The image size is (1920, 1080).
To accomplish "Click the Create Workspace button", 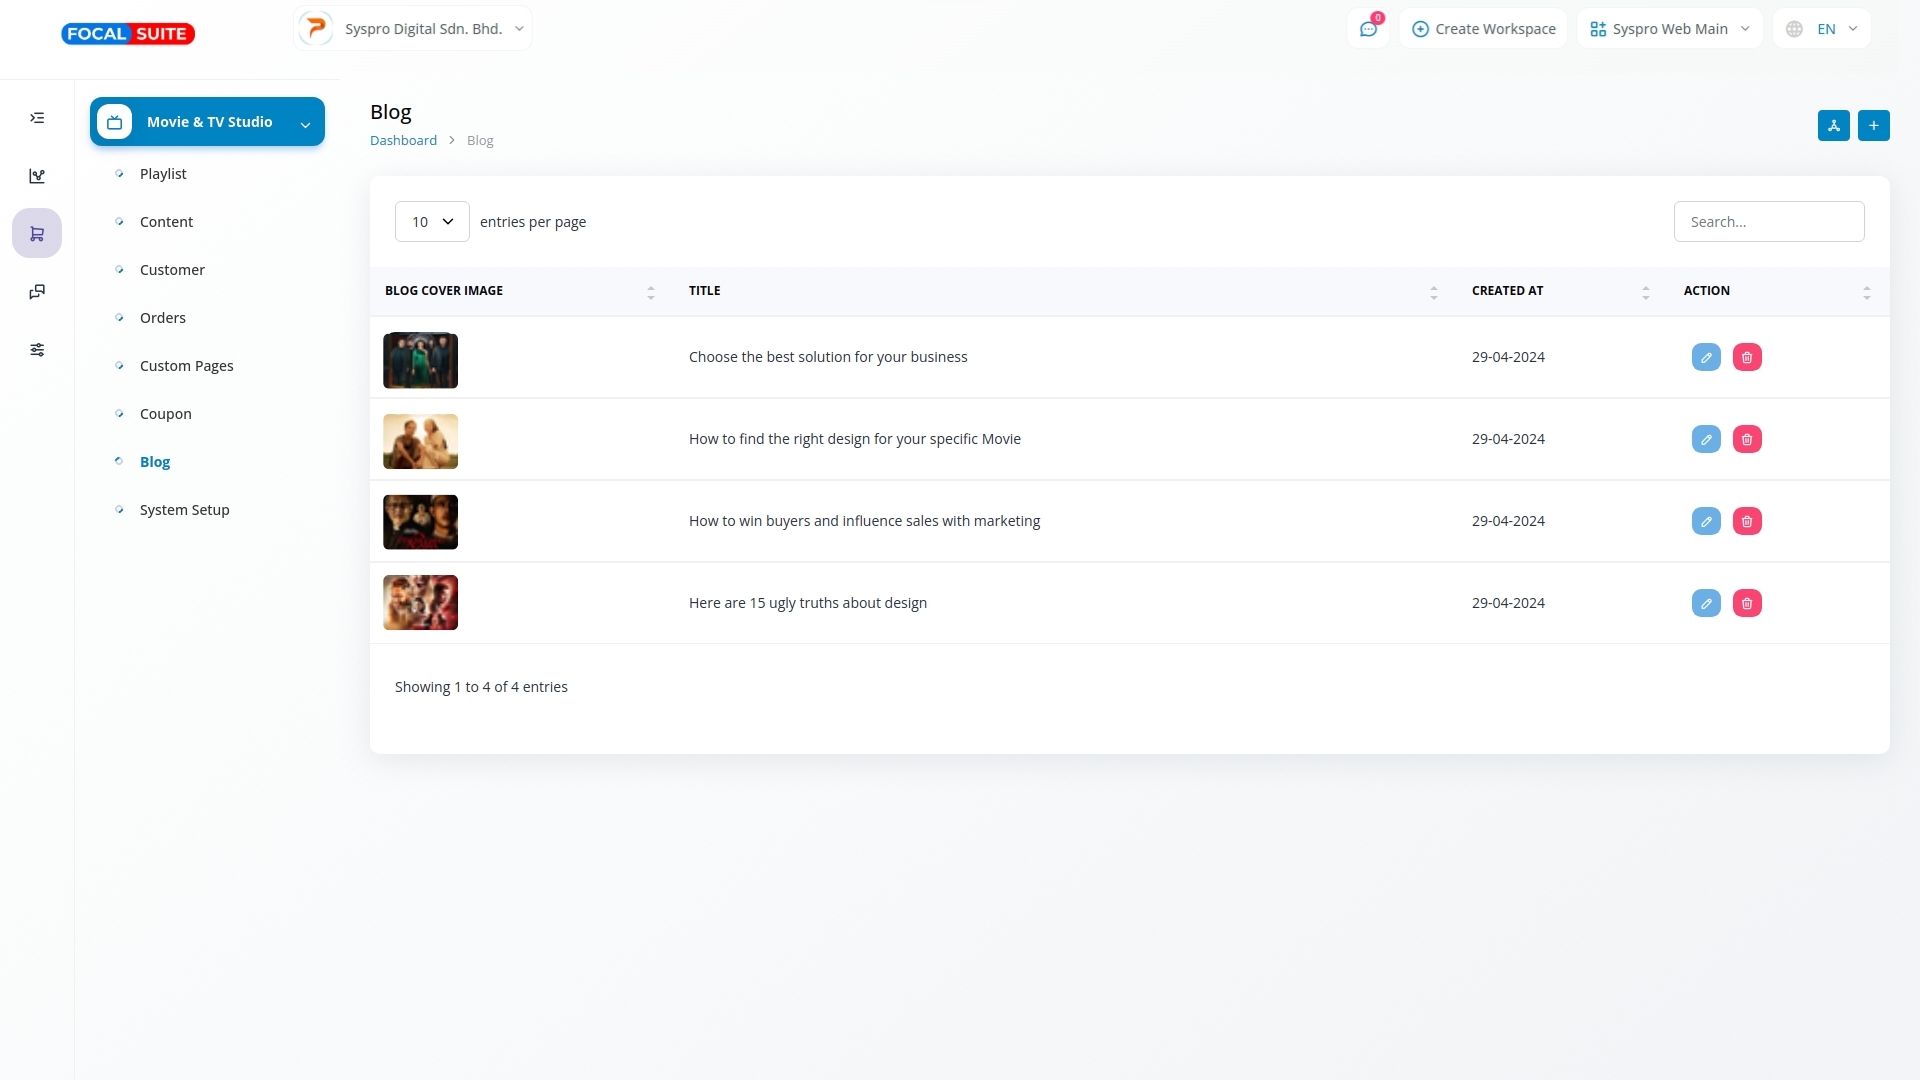I will click(1484, 29).
